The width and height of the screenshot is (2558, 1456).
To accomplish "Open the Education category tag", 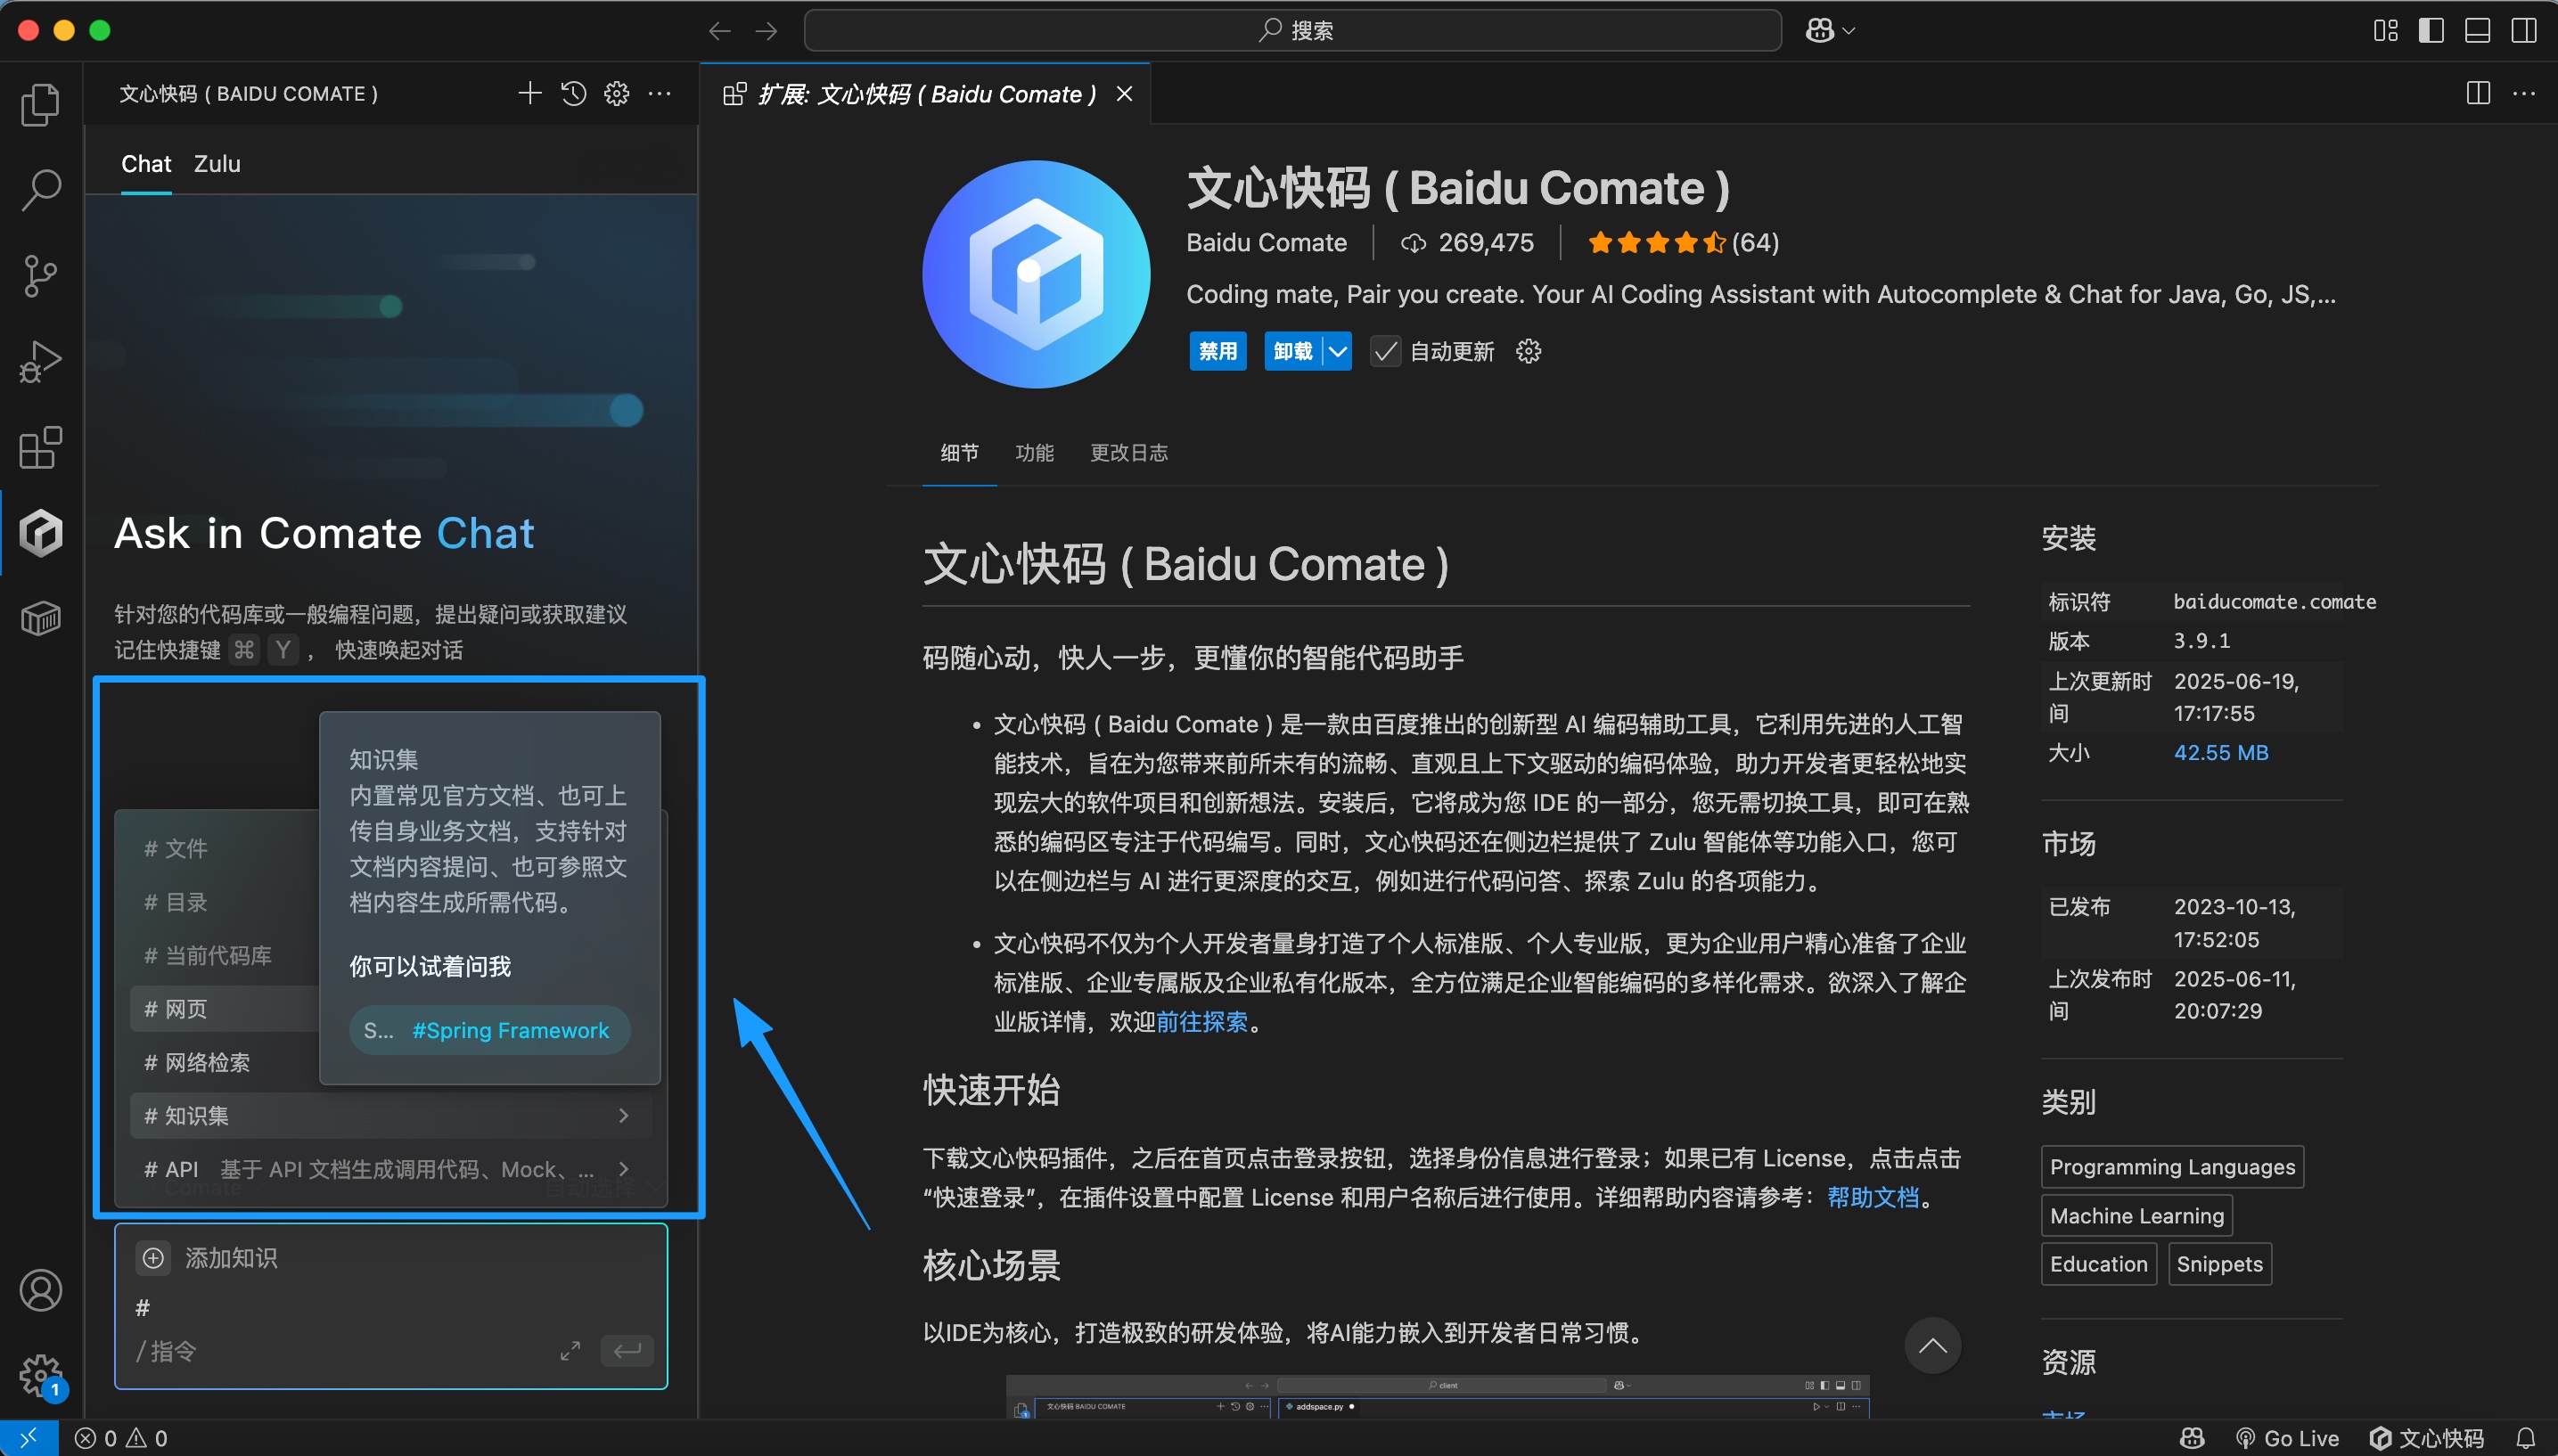I will pos(2098,1264).
